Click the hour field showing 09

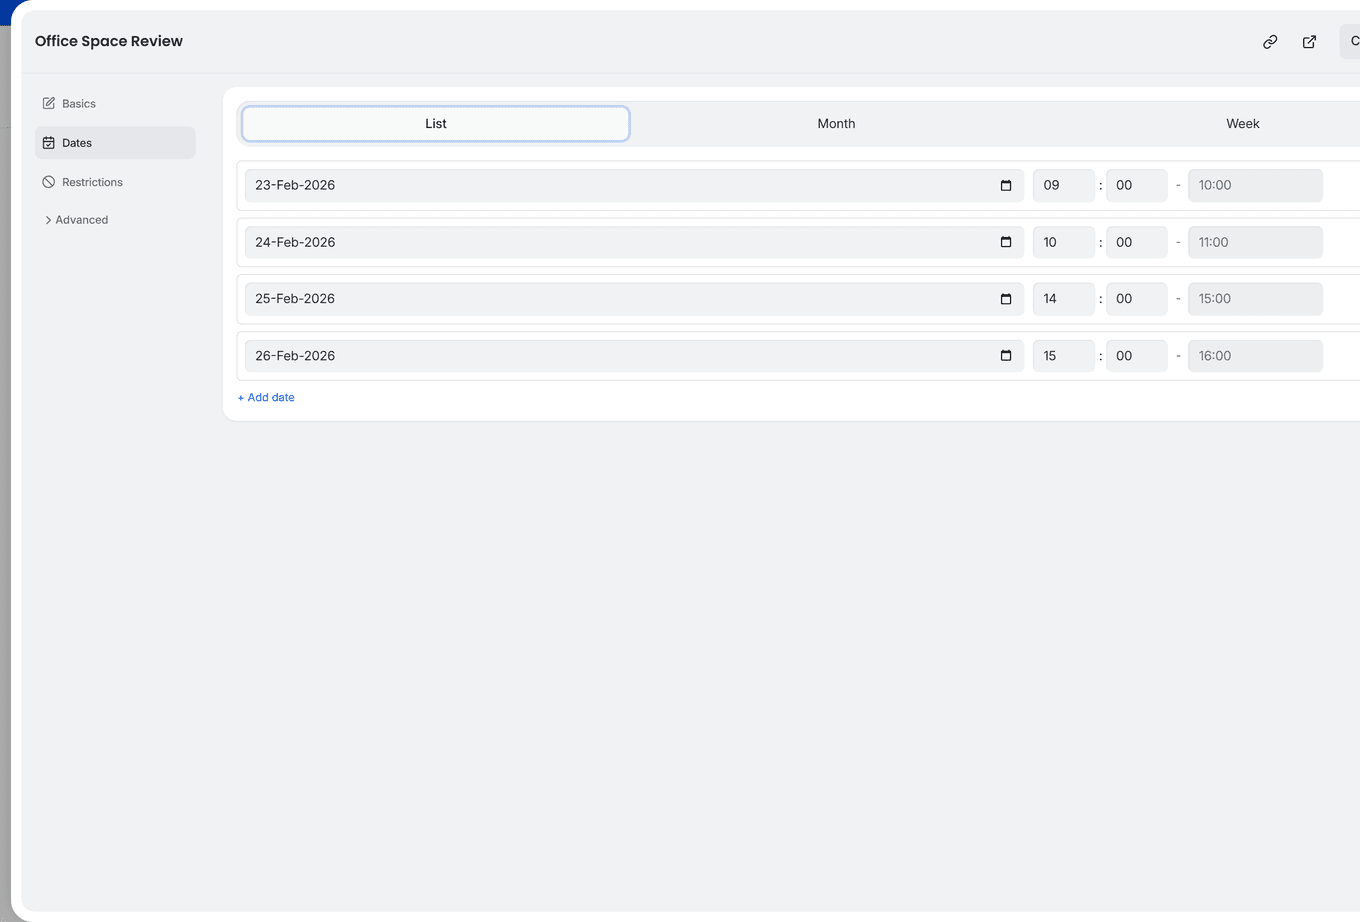point(1063,185)
